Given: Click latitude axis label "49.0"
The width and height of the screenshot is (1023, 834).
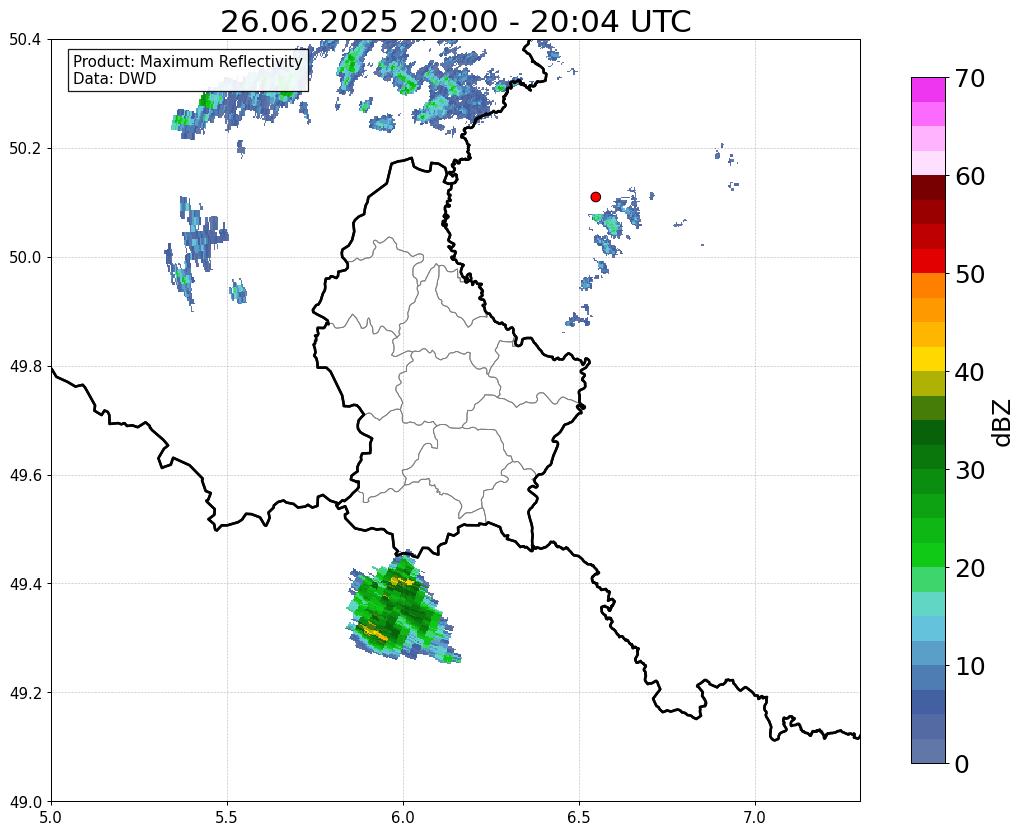Looking at the screenshot, I should (25, 802).
